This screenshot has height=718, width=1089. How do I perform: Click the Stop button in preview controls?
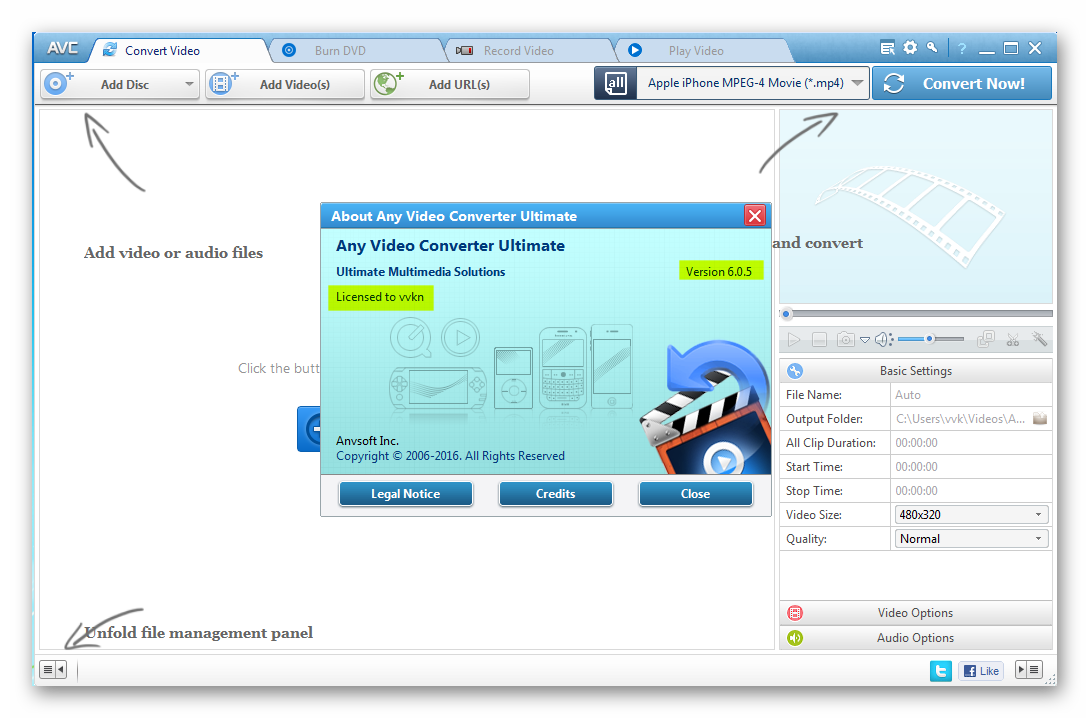tap(820, 340)
